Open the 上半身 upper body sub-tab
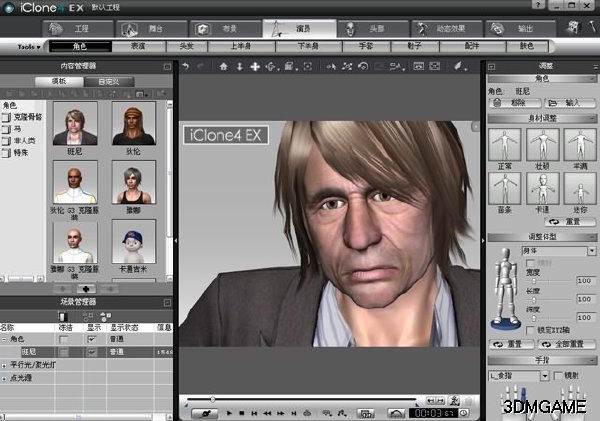Screen dimensions: 600x421 [241, 46]
